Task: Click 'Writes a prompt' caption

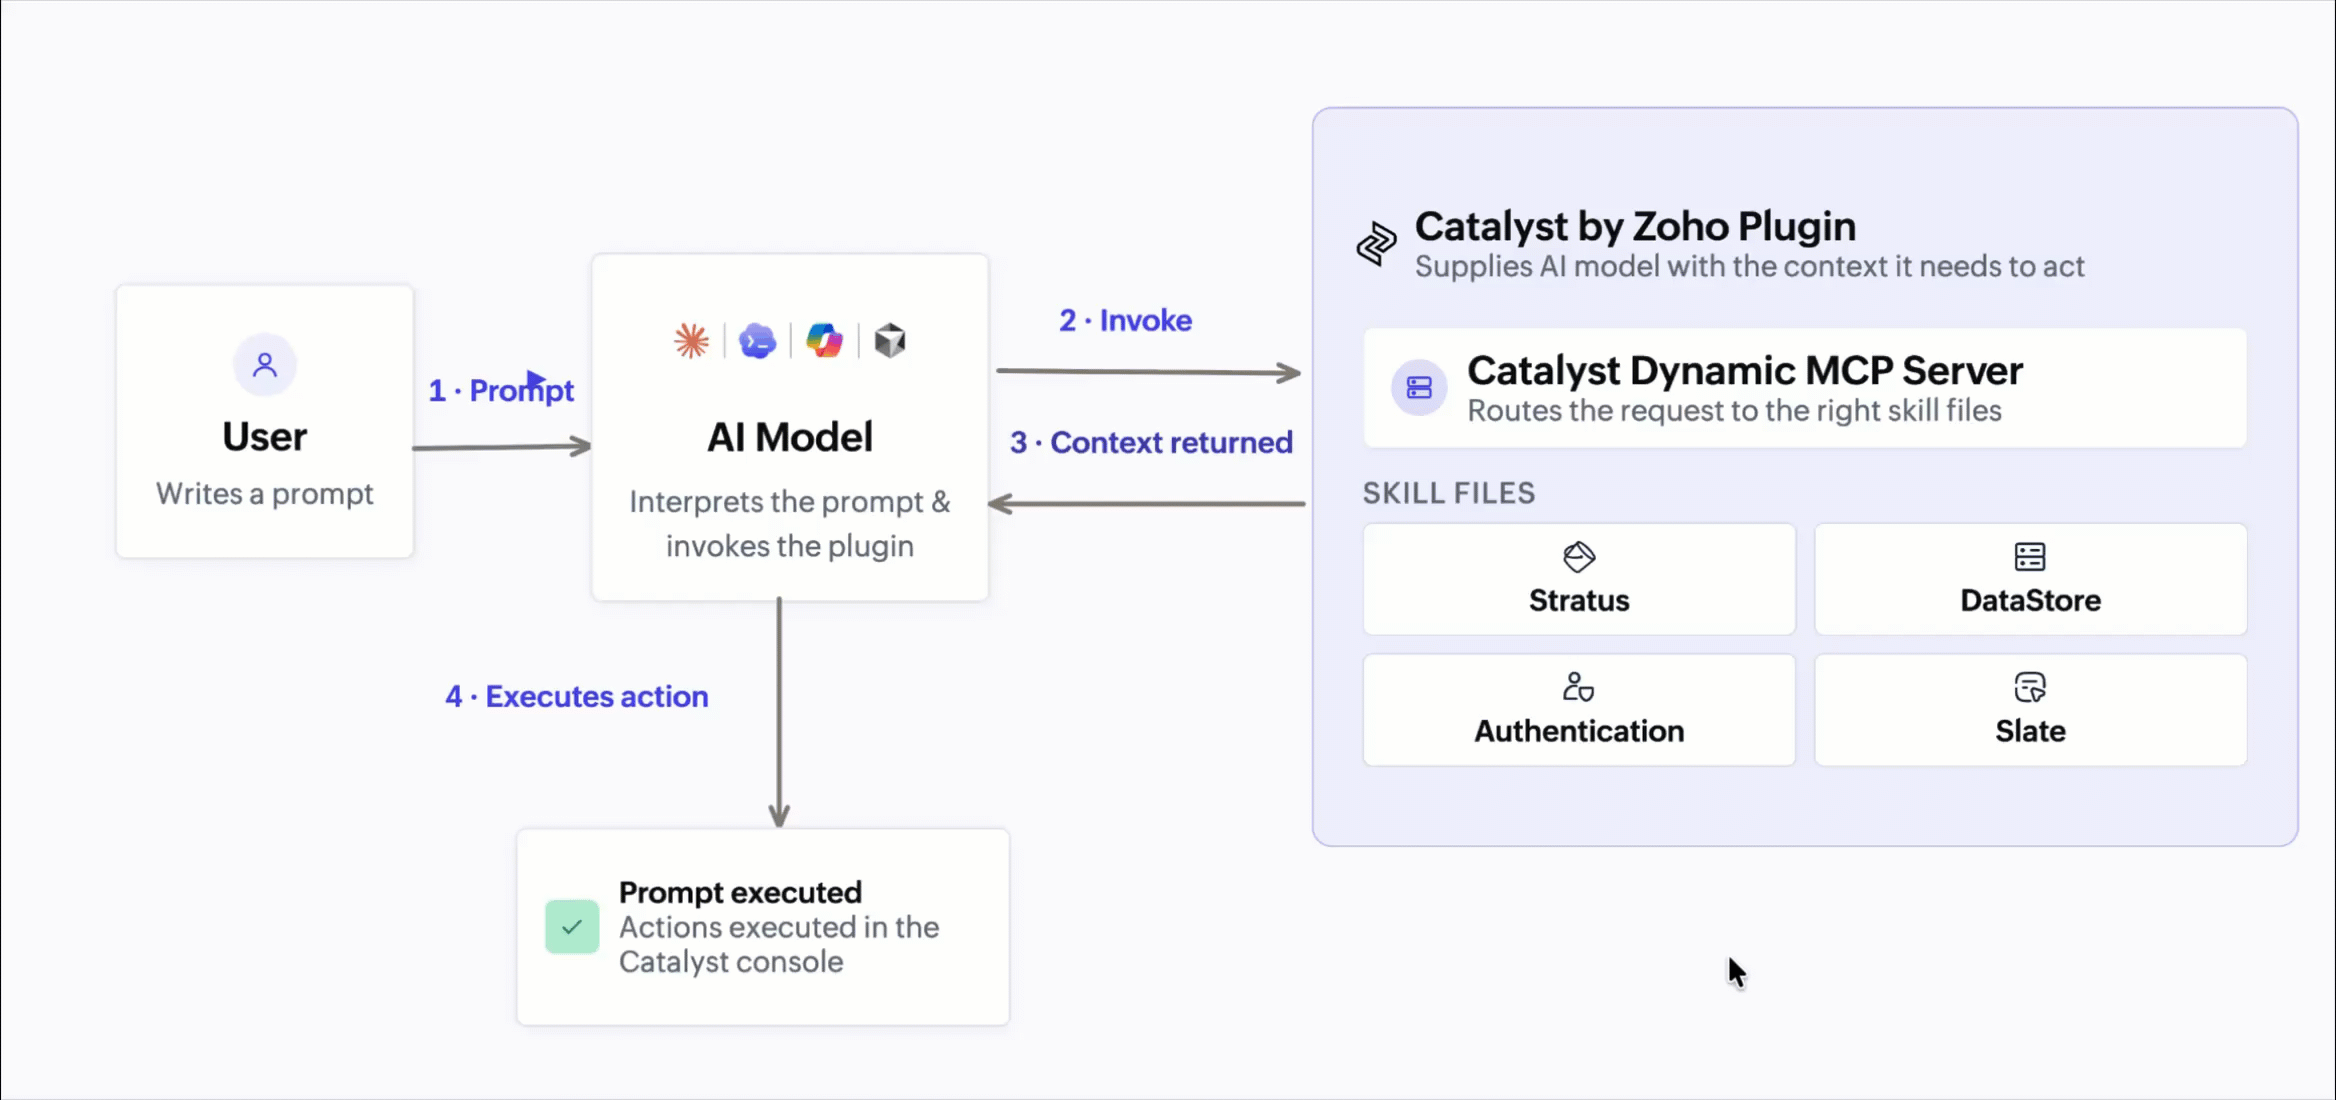Action: tap(265, 494)
